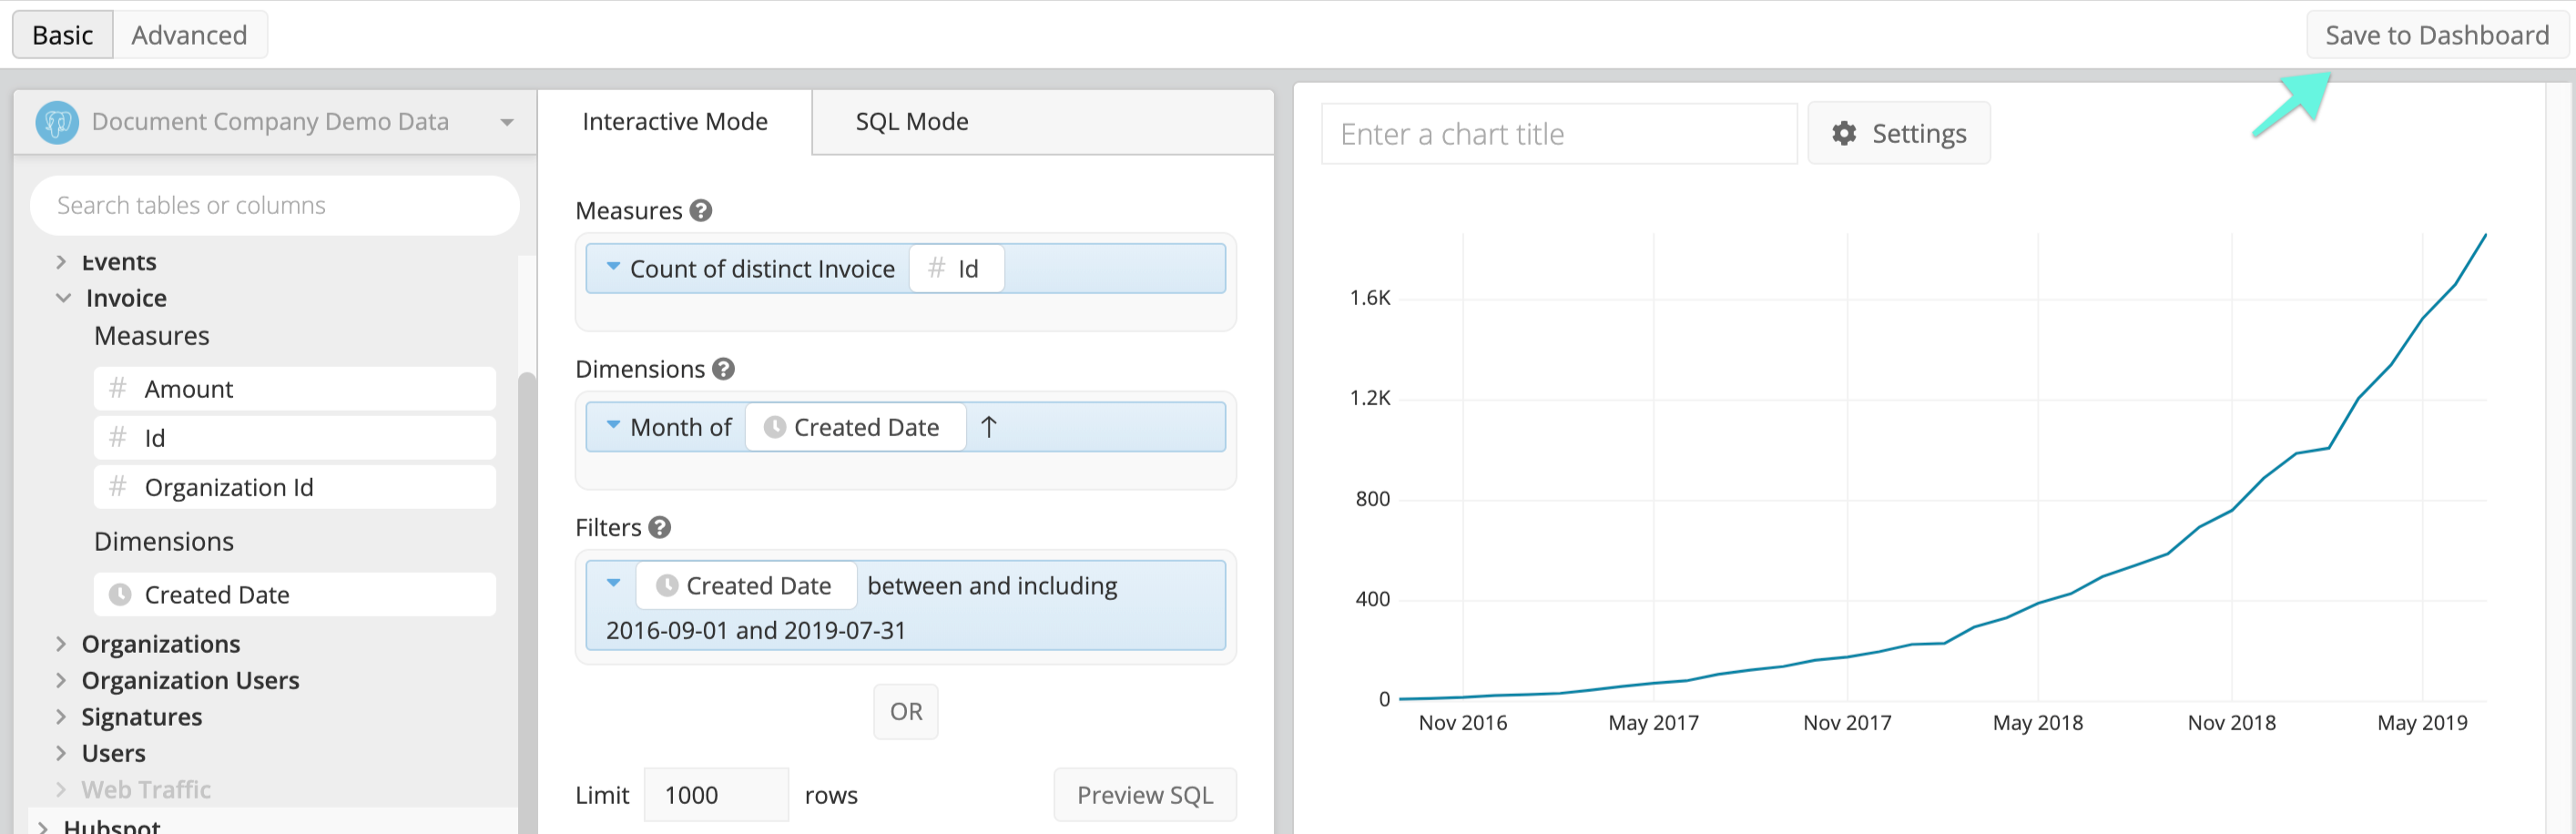Screen dimensions: 2576x834
Task: Click the Settings gear icon
Action: 1844,133
